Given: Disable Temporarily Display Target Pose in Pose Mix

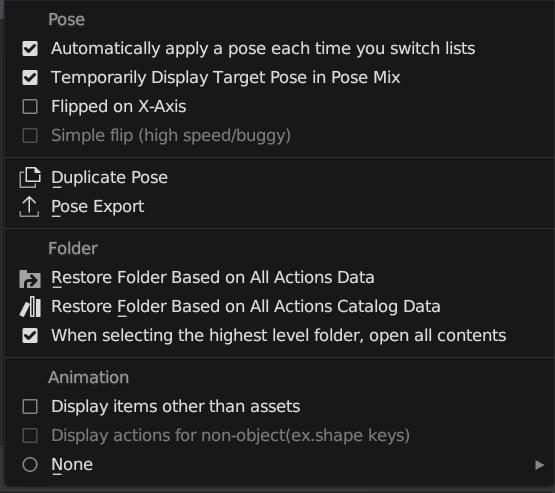Looking at the screenshot, I should 30,78.
